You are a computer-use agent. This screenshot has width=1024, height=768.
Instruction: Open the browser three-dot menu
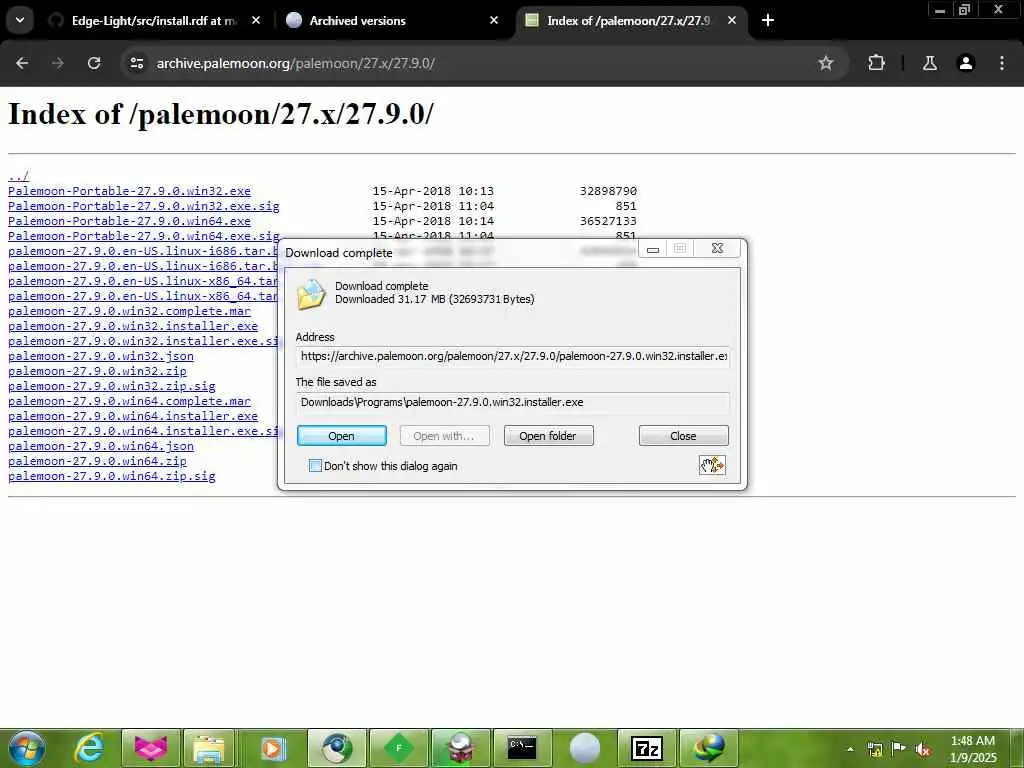[x=1001, y=63]
